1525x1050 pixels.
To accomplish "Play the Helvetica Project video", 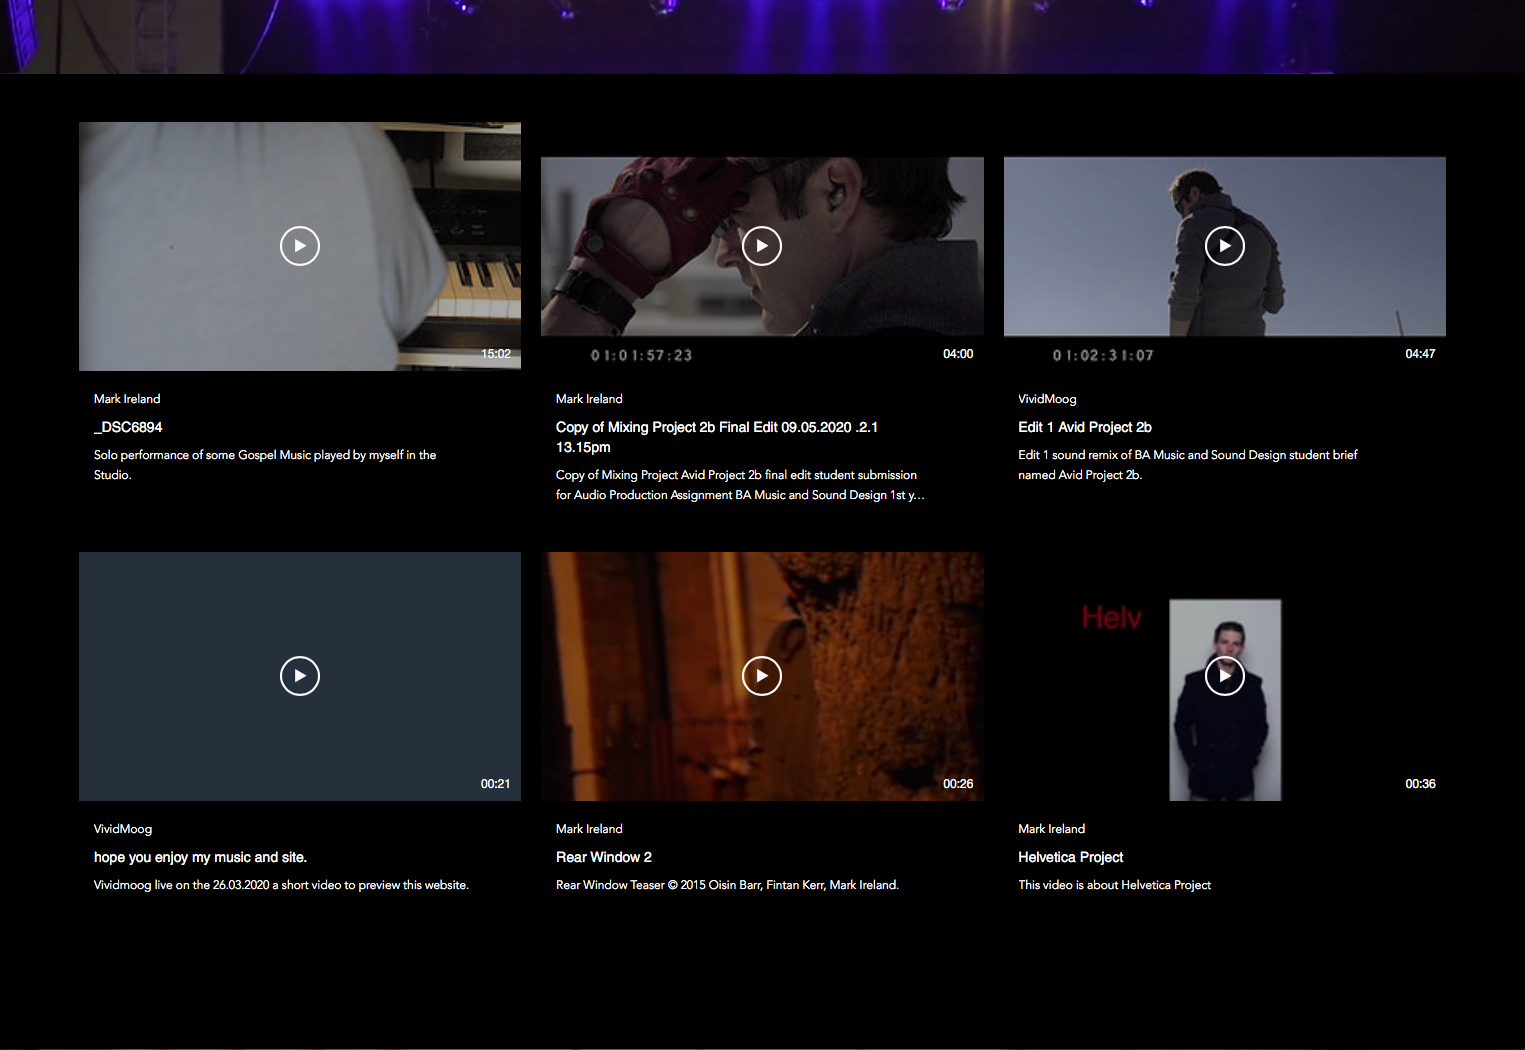I will click(1225, 676).
